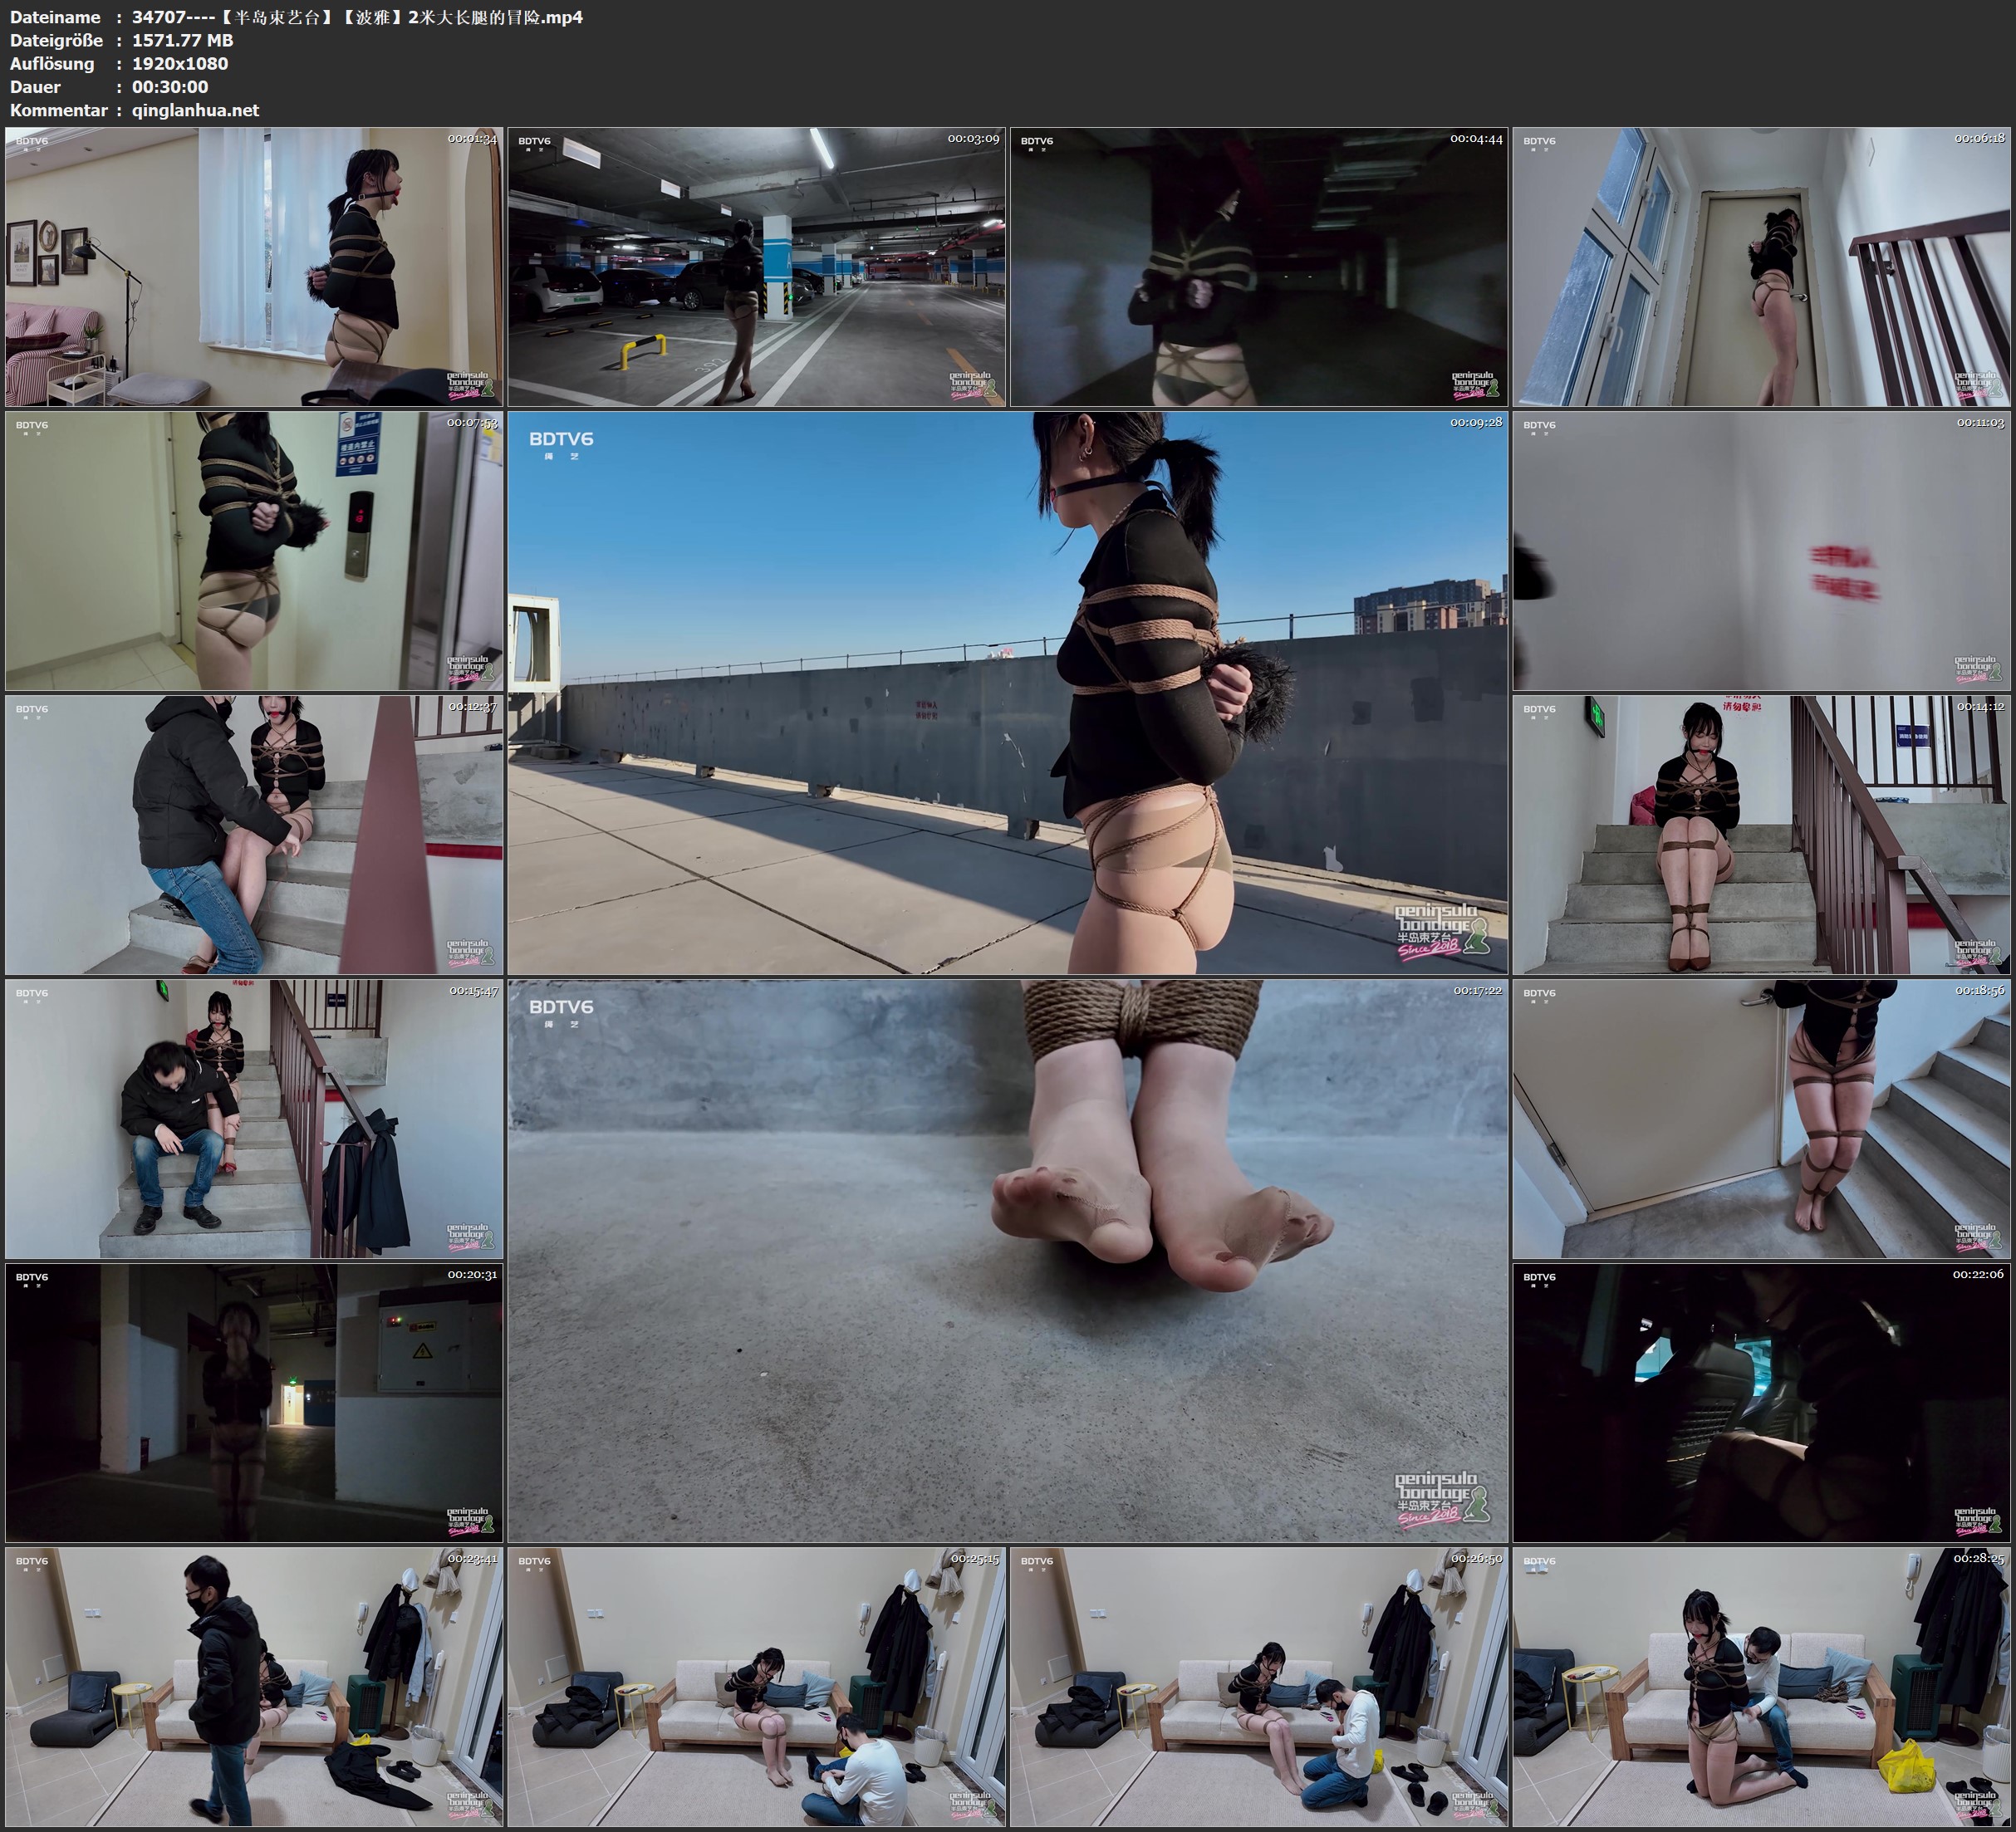Screen dimensions: 2016x1832
Task: Click the qinglanhua.net comment text
Action: click(x=195, y=110)
